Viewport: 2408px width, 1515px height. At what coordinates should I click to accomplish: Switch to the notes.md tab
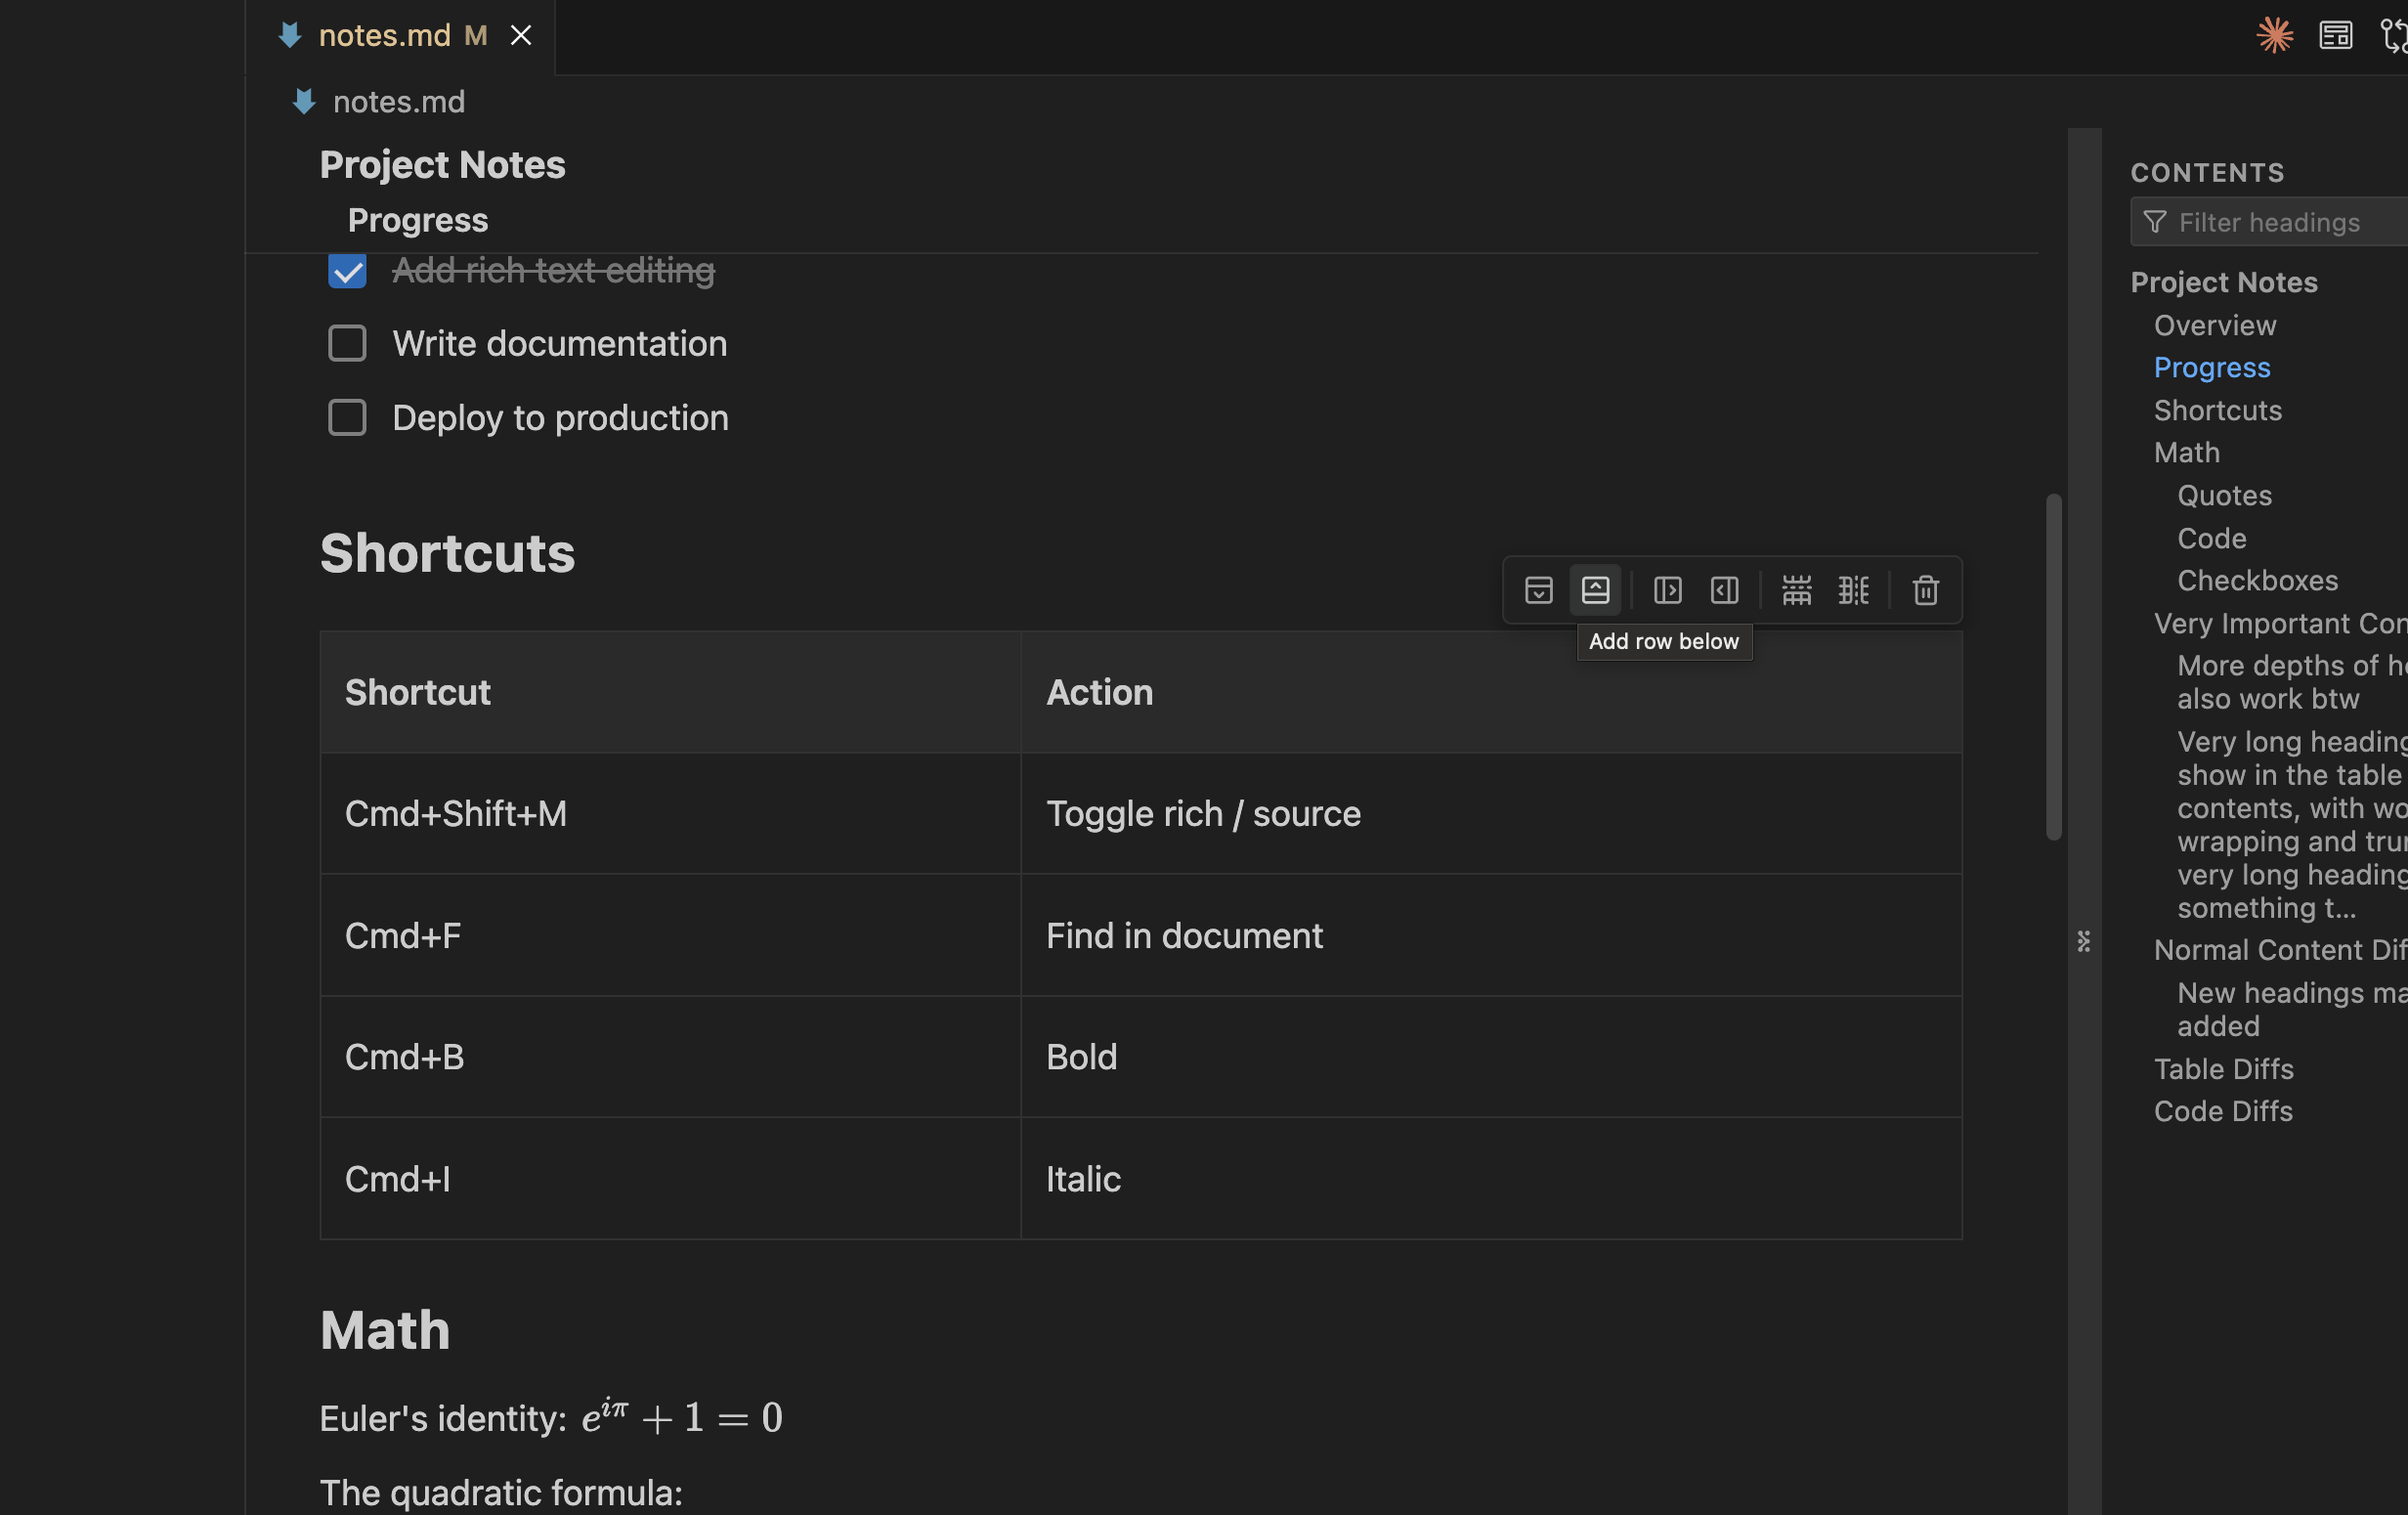(x=384, y=35)
